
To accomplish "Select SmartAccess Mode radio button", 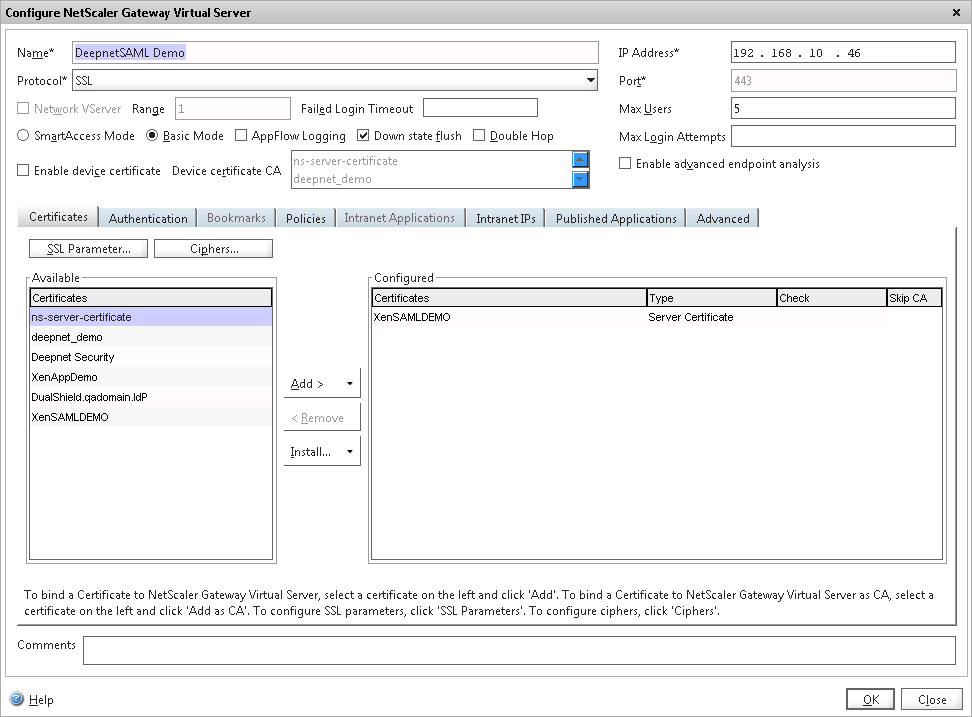I will tap(25, 136).
